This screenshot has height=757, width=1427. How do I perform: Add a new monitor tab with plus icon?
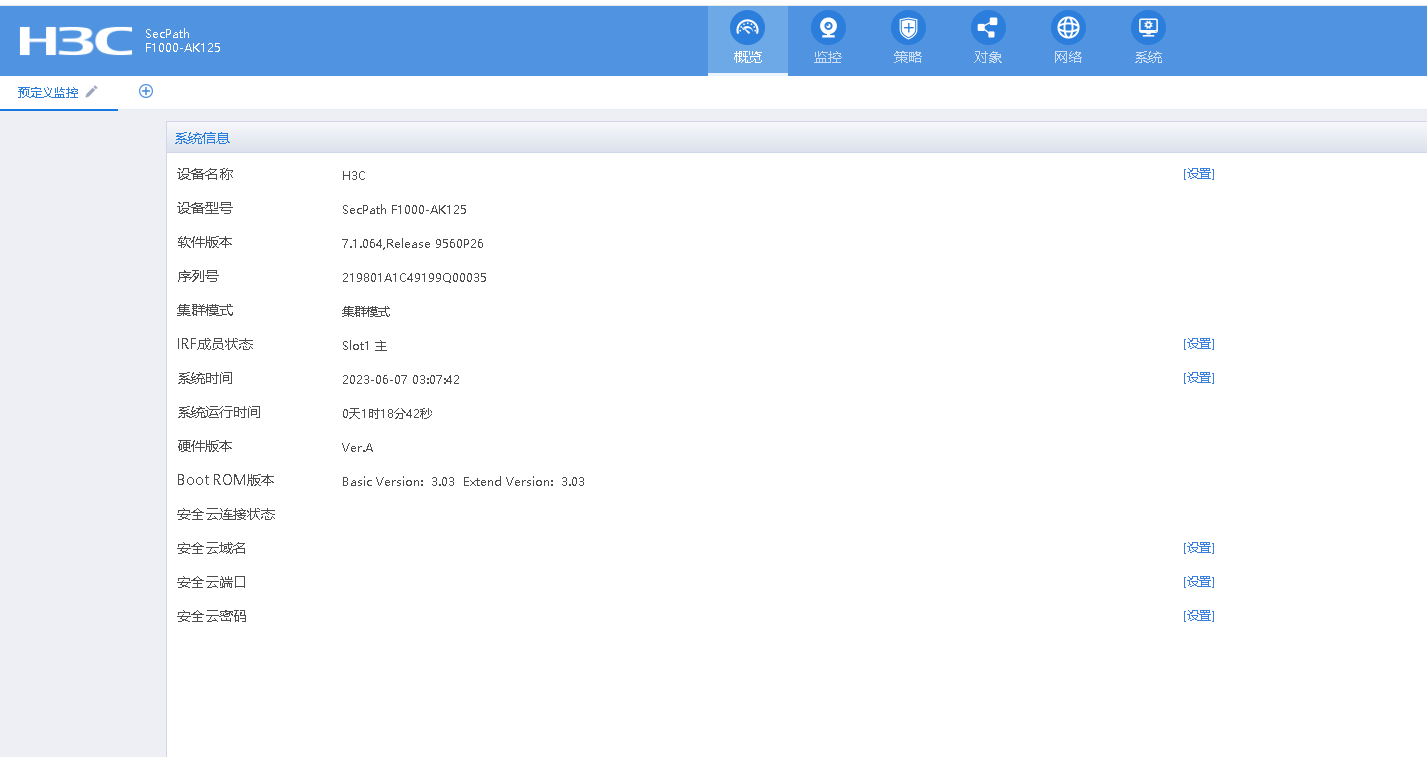pyautogui.click(x=146, y=91)
